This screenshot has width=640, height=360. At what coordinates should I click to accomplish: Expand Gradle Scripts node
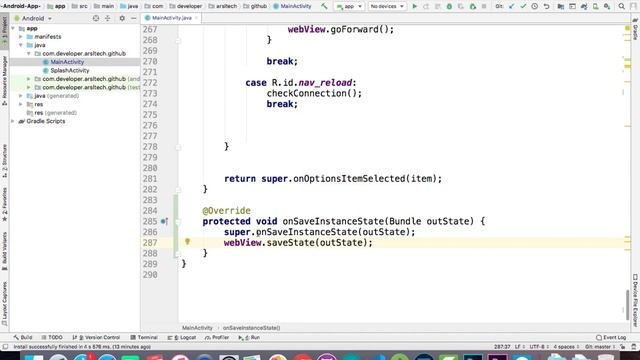[x=13, y=121]
